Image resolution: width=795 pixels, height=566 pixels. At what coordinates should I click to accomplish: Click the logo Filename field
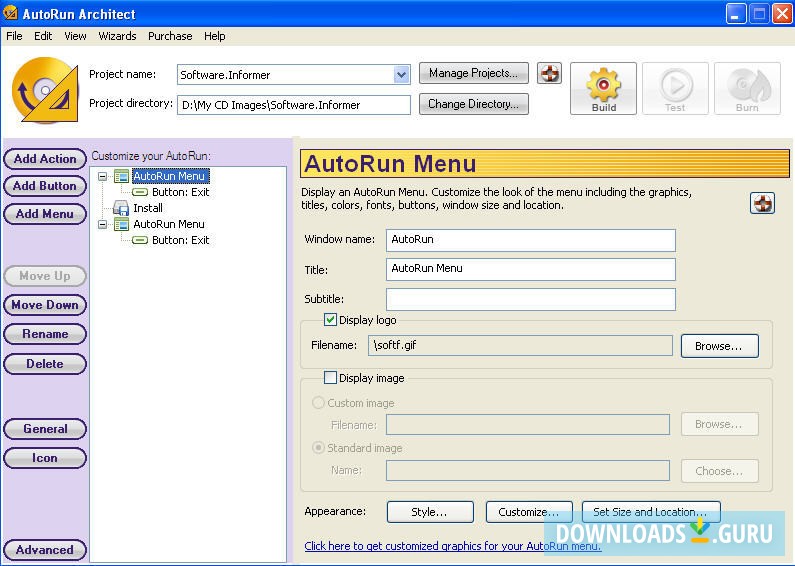[x=520, y=345]
